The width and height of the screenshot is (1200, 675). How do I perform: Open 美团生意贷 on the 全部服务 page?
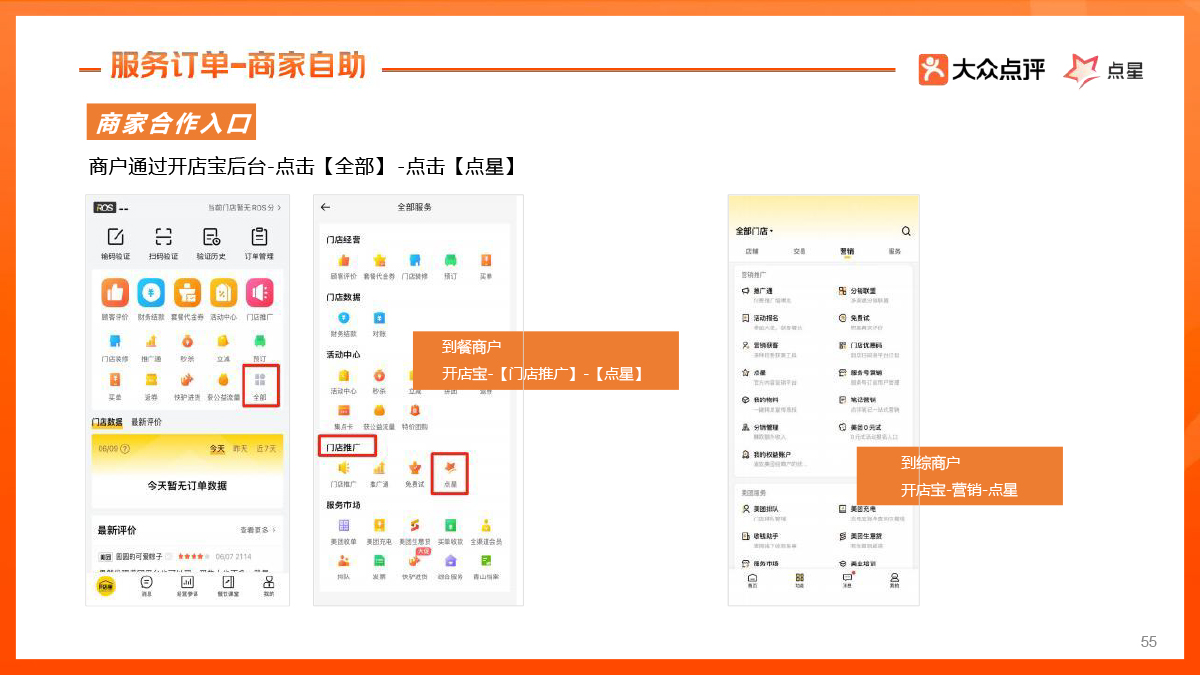coord(414,531)
